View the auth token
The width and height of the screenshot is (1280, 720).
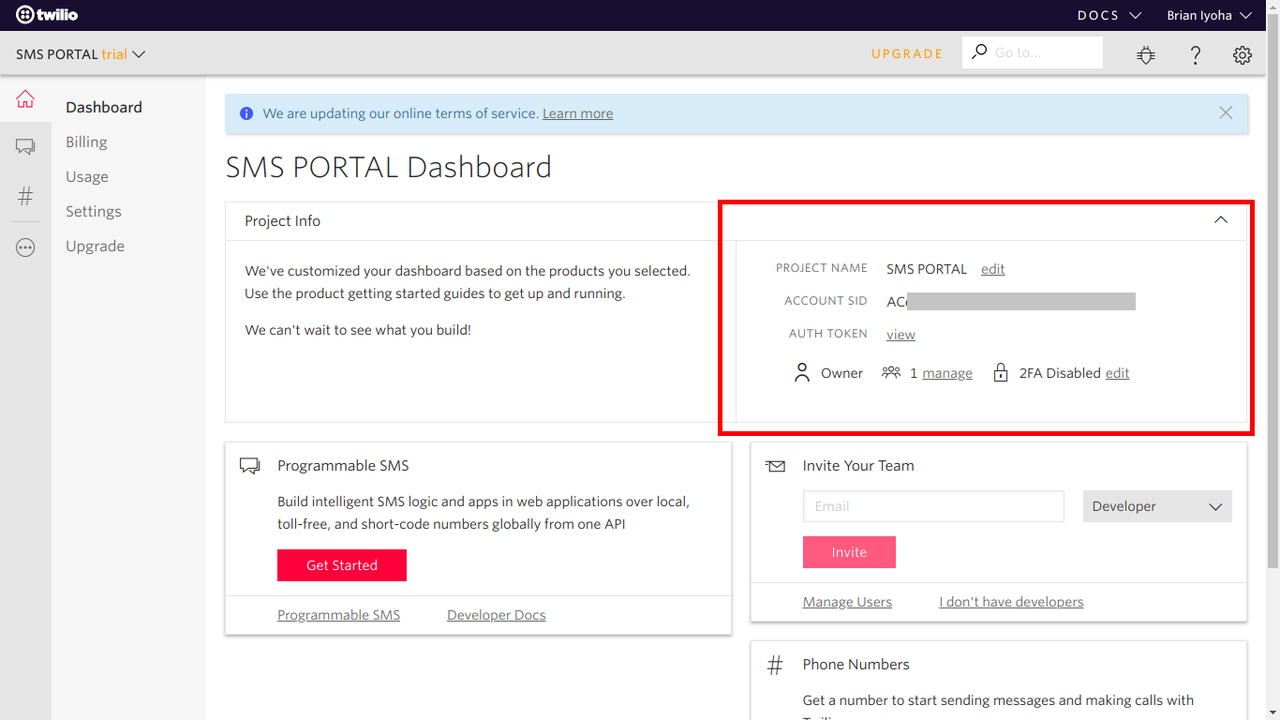pos(901,335)
